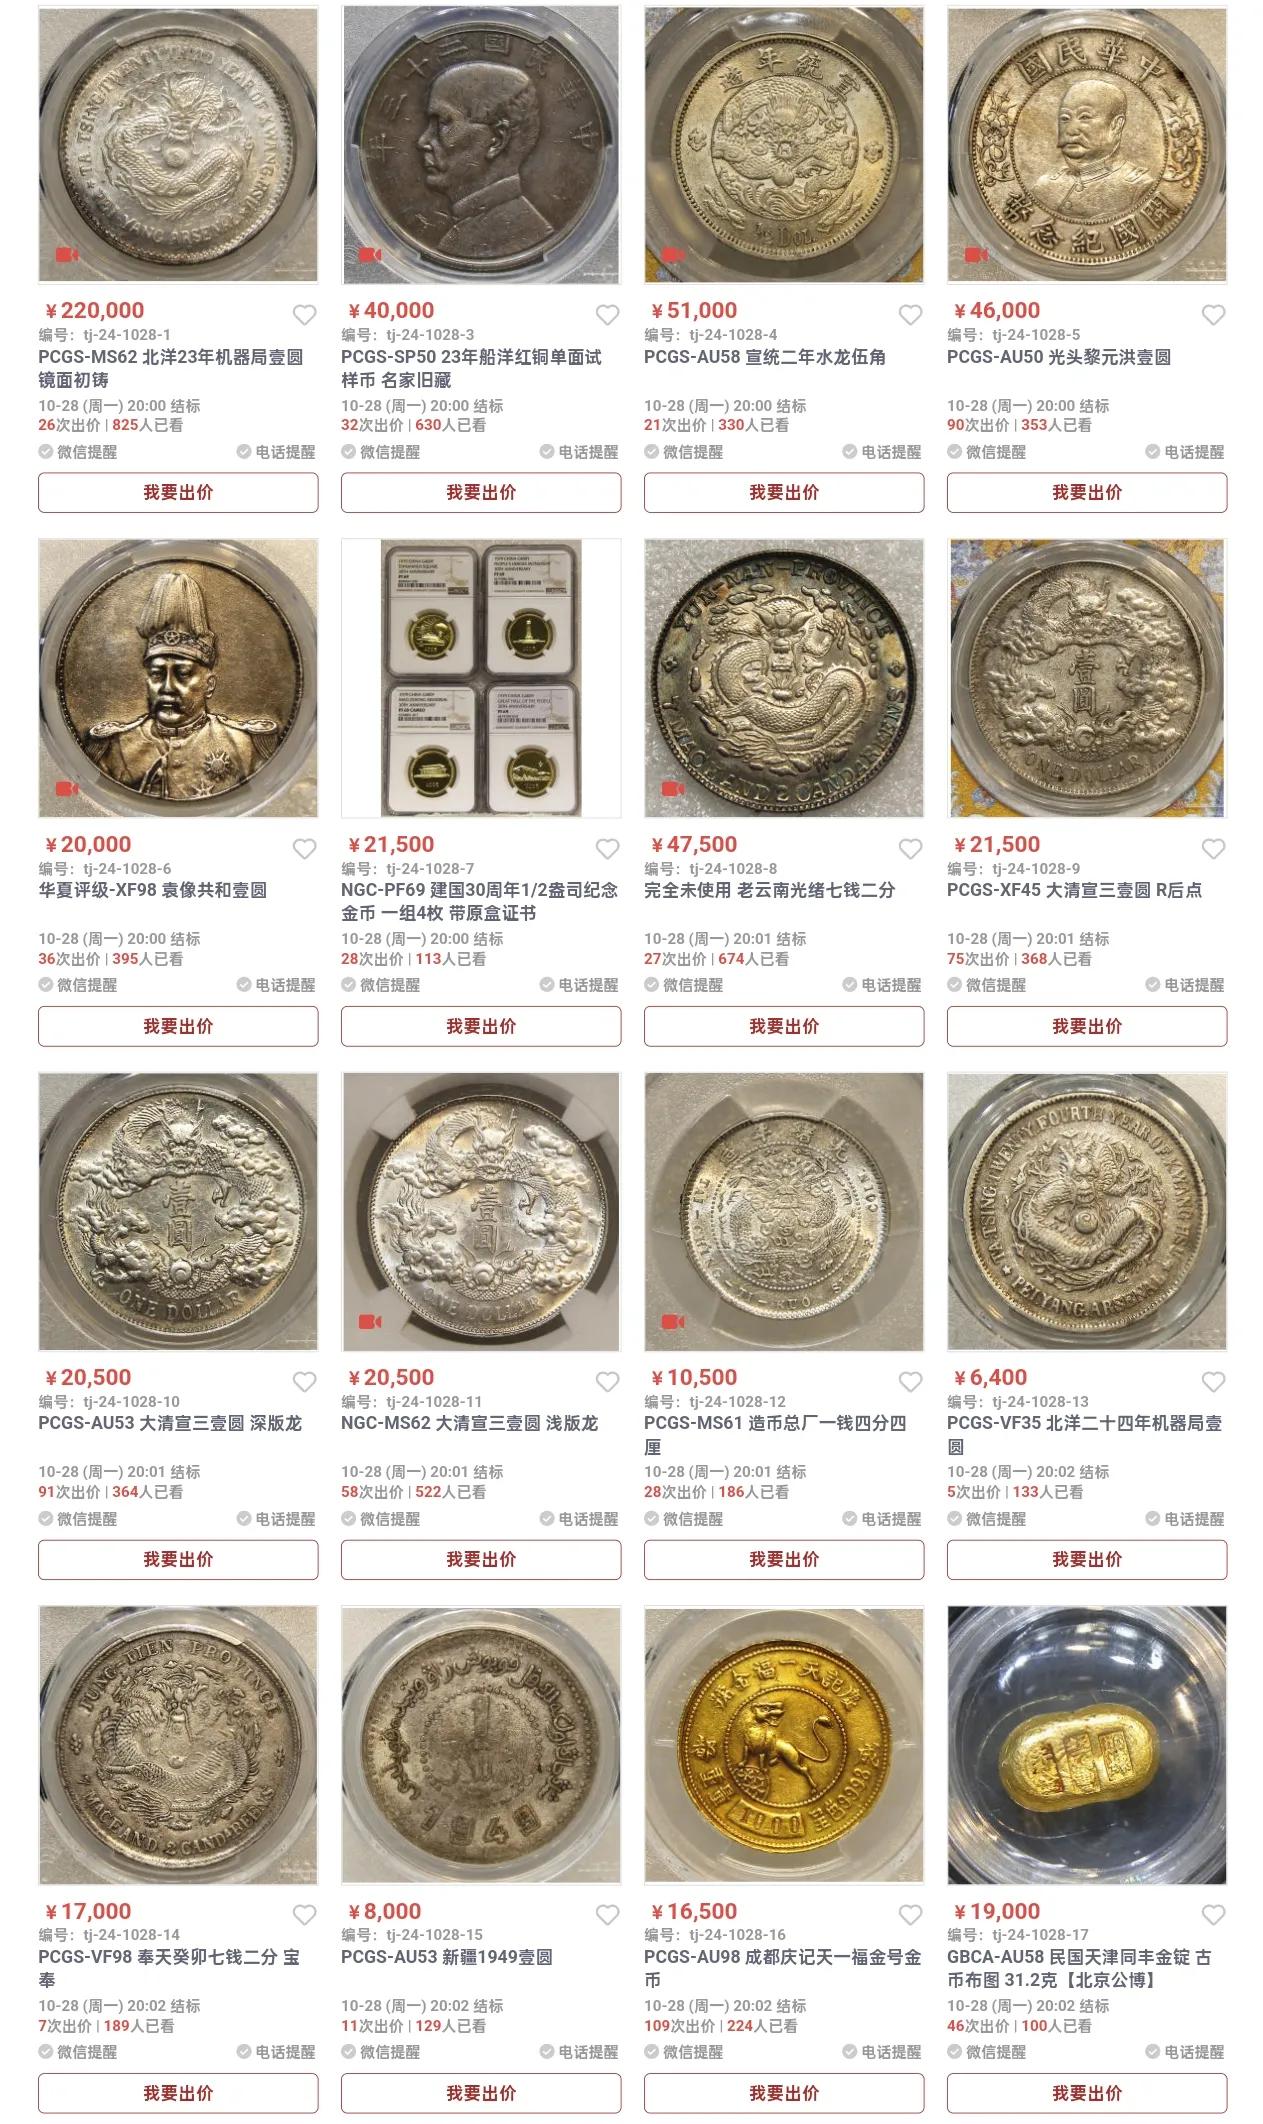Enable 电话提醒 for lot tj-24-1028-5
1263x2124 pixels.
click(1185, 452)
